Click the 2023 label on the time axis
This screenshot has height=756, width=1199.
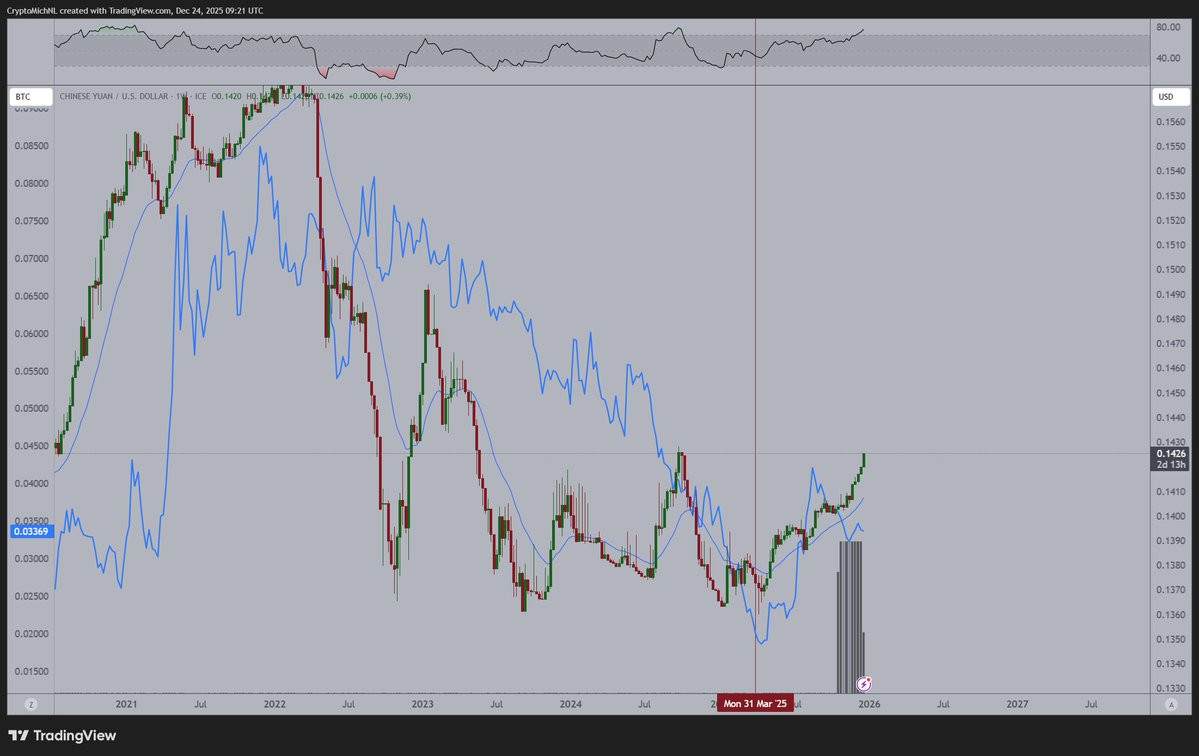click(422, 704)
